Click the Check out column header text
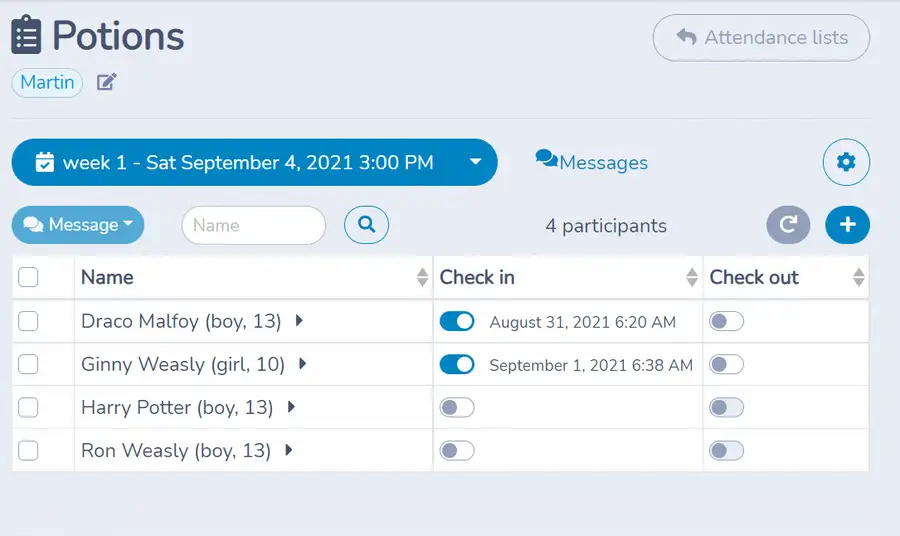Image resolution: width=900 pixels, height=536 pixels. tap(754, 277)
